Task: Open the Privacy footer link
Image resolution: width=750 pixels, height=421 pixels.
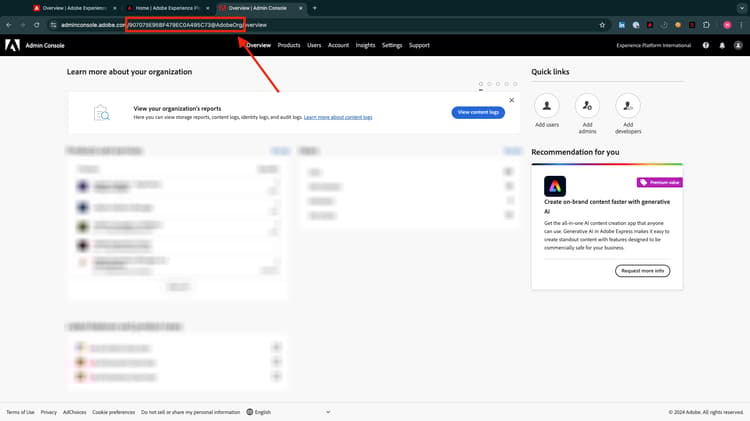Action: (49, 412)
